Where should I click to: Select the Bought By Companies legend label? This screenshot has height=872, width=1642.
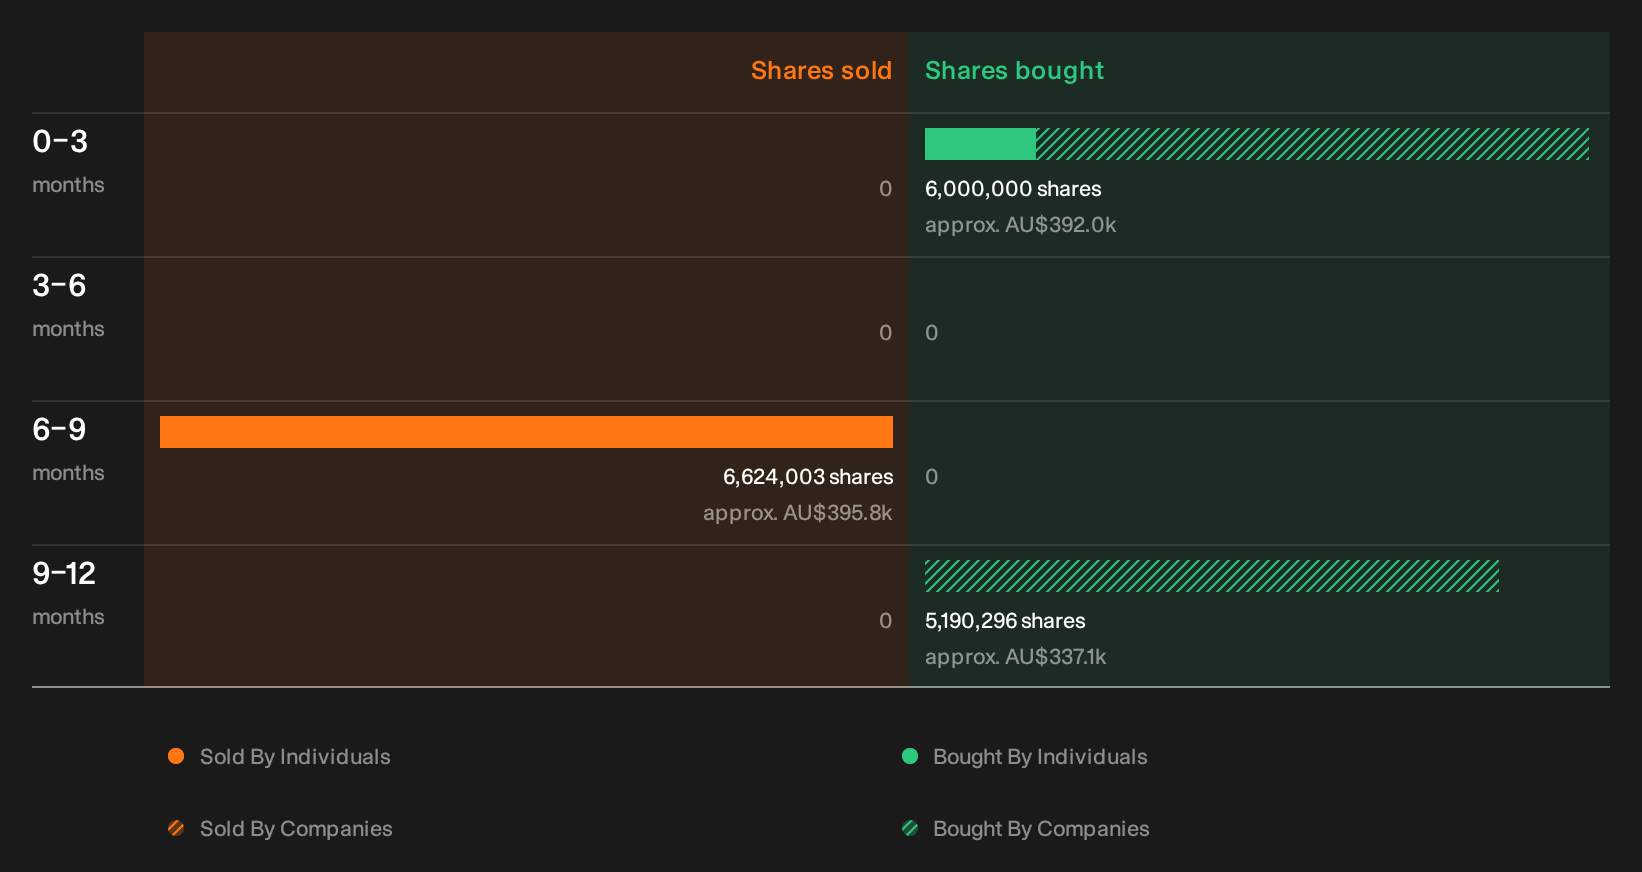(1041, 829)
